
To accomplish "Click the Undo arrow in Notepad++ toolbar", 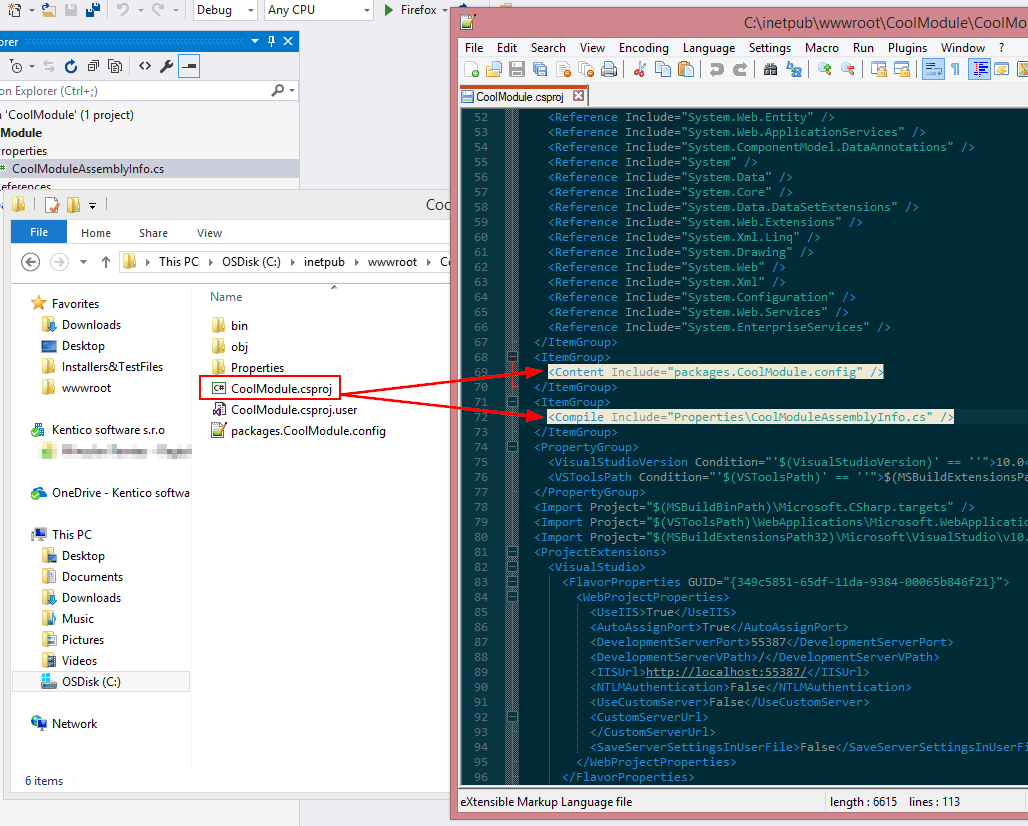I will point(717,69).
